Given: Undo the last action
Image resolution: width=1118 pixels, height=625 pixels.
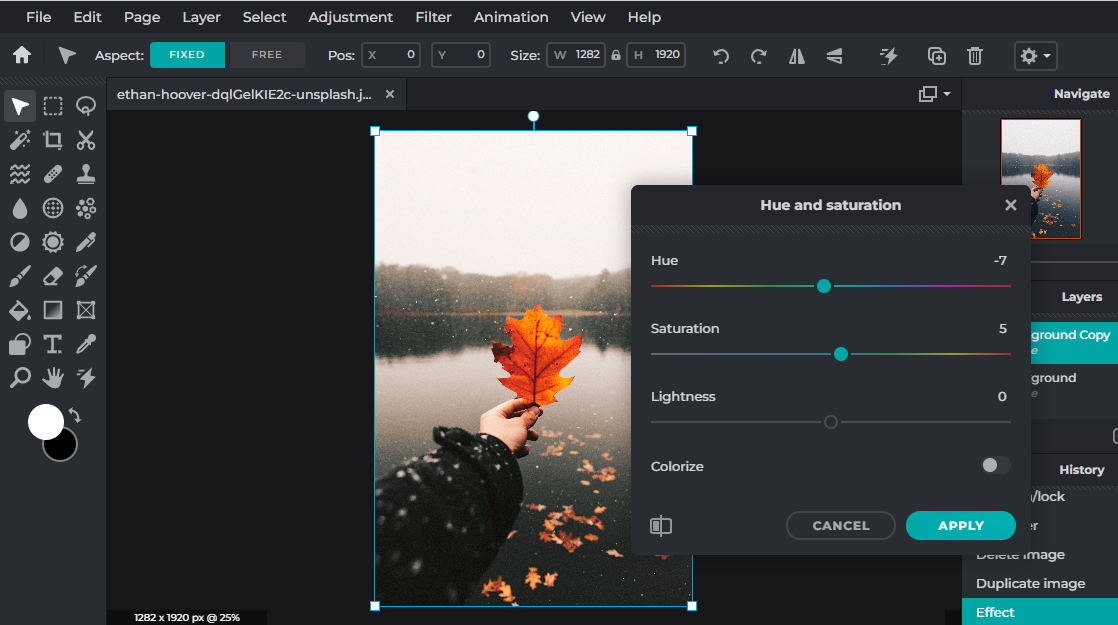Looking at the screenshot, I should tap(720, 55).
